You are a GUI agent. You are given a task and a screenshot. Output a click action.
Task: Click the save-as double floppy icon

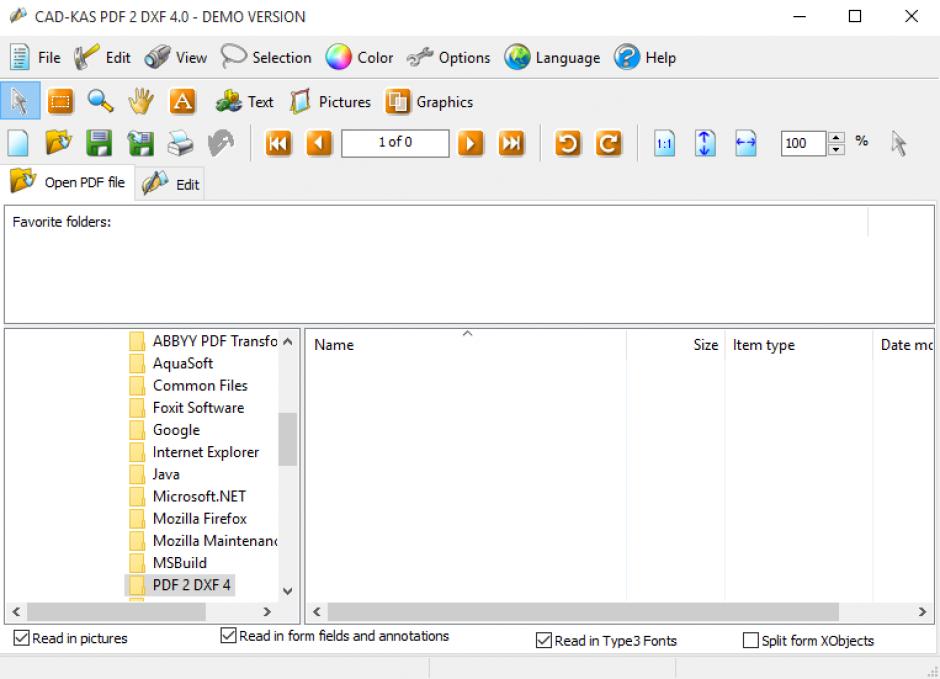(x=140, y=143)
